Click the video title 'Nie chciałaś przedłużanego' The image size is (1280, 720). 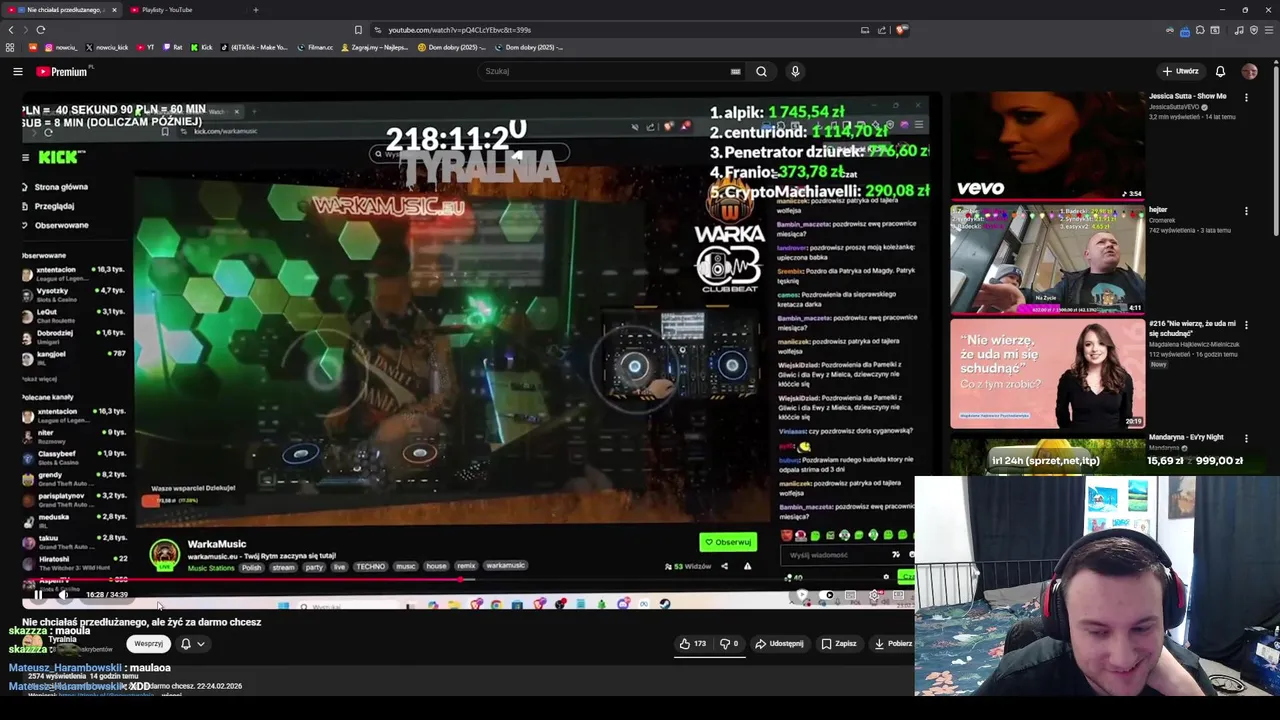(x=141, y=622)
